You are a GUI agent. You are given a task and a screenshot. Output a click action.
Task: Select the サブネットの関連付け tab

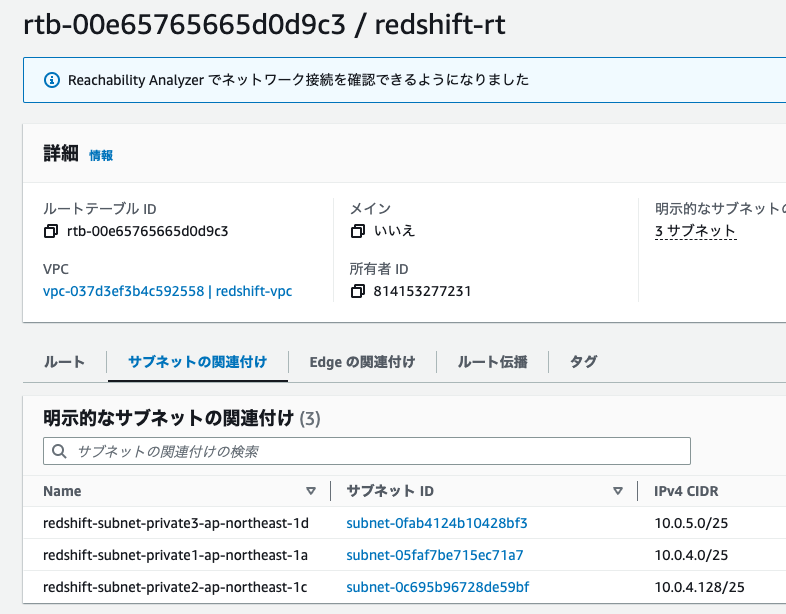coord(198,362)
